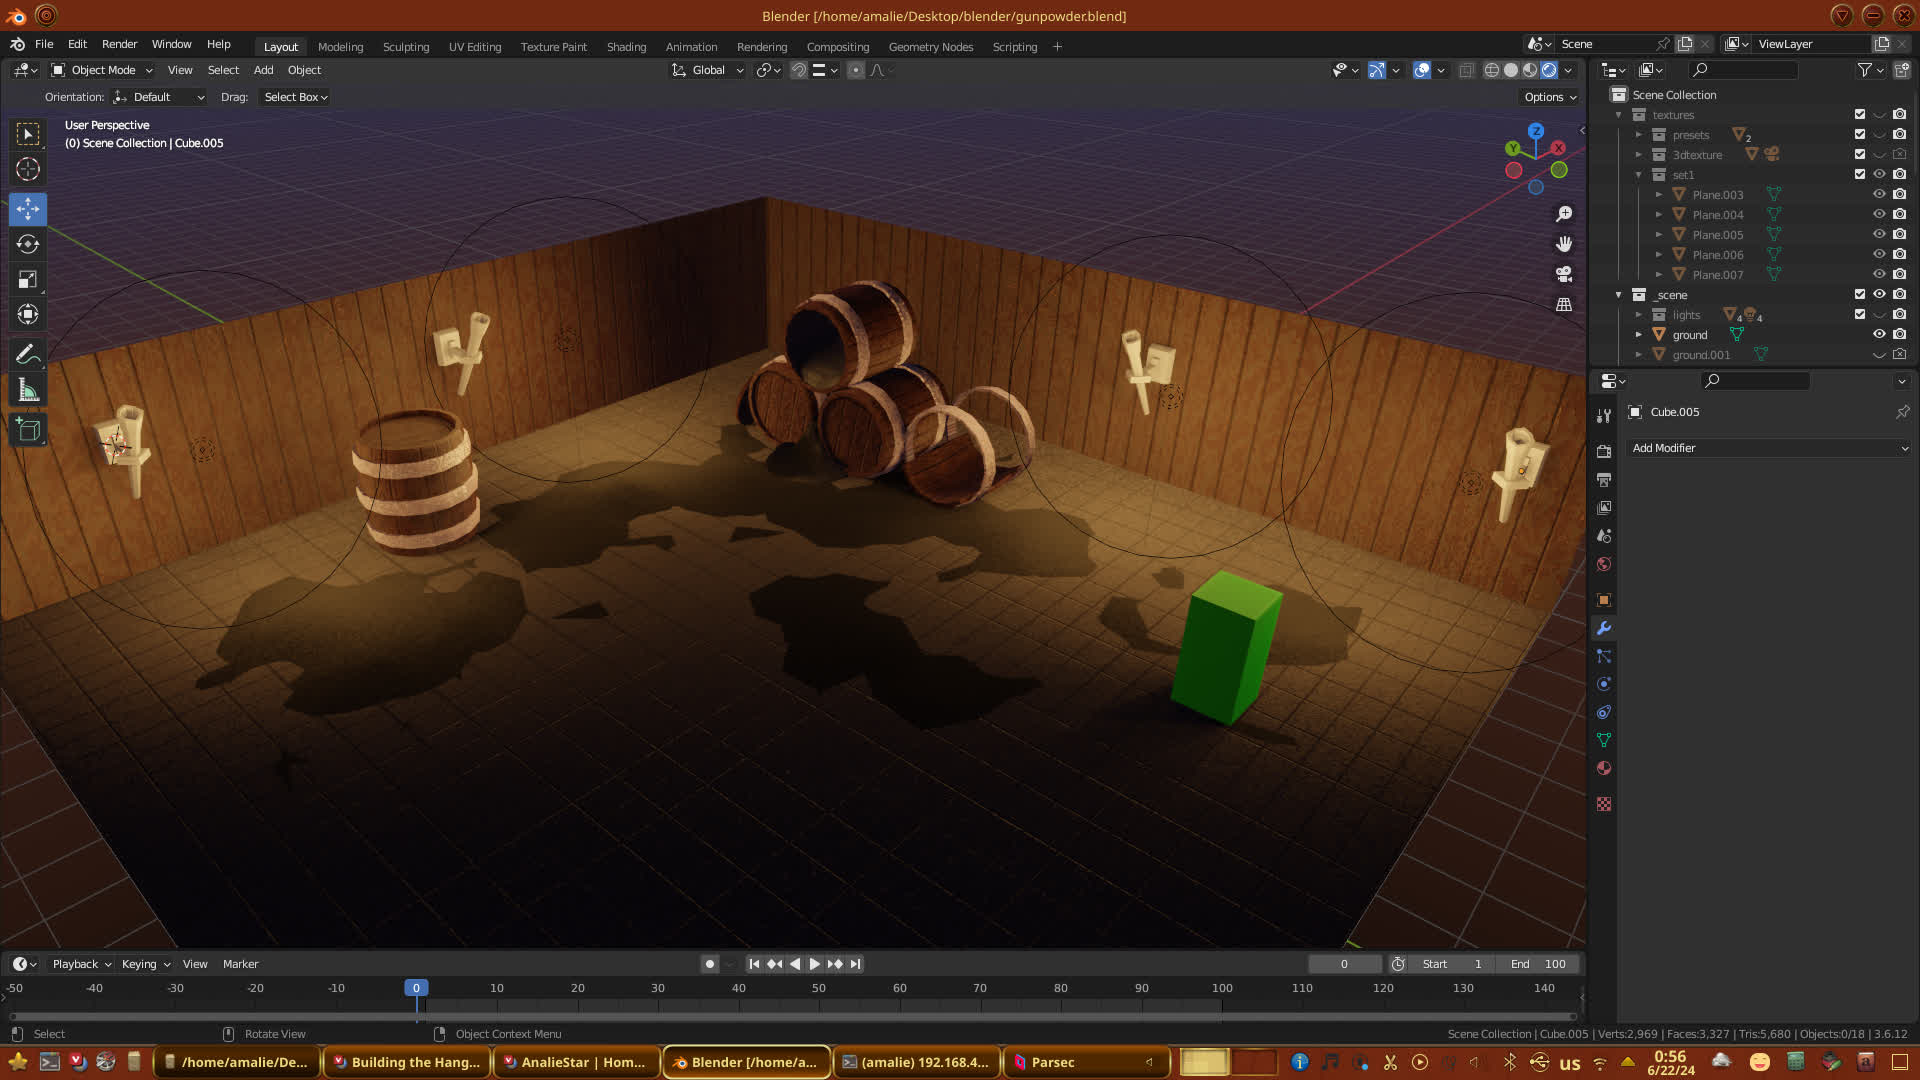This screenshot has width=1920, height=1080.
Task: Switch to rendered viewport shading
Action: coord(1549,70)
